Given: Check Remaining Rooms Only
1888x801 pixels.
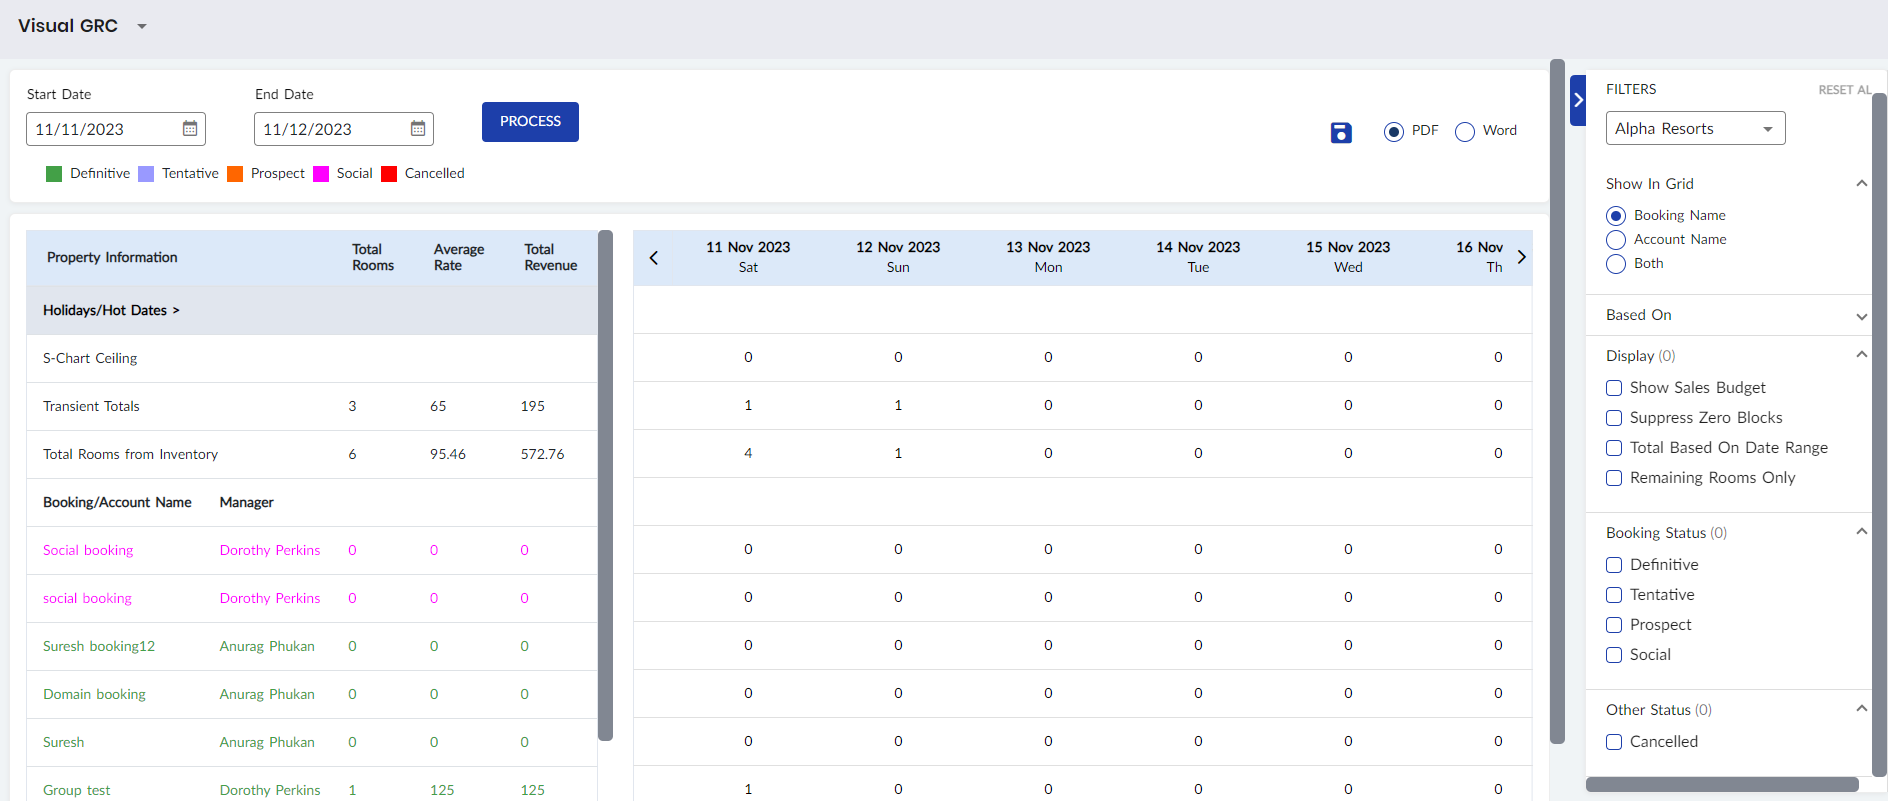Looking at the screenshot, I should (x=1614, y=478).
